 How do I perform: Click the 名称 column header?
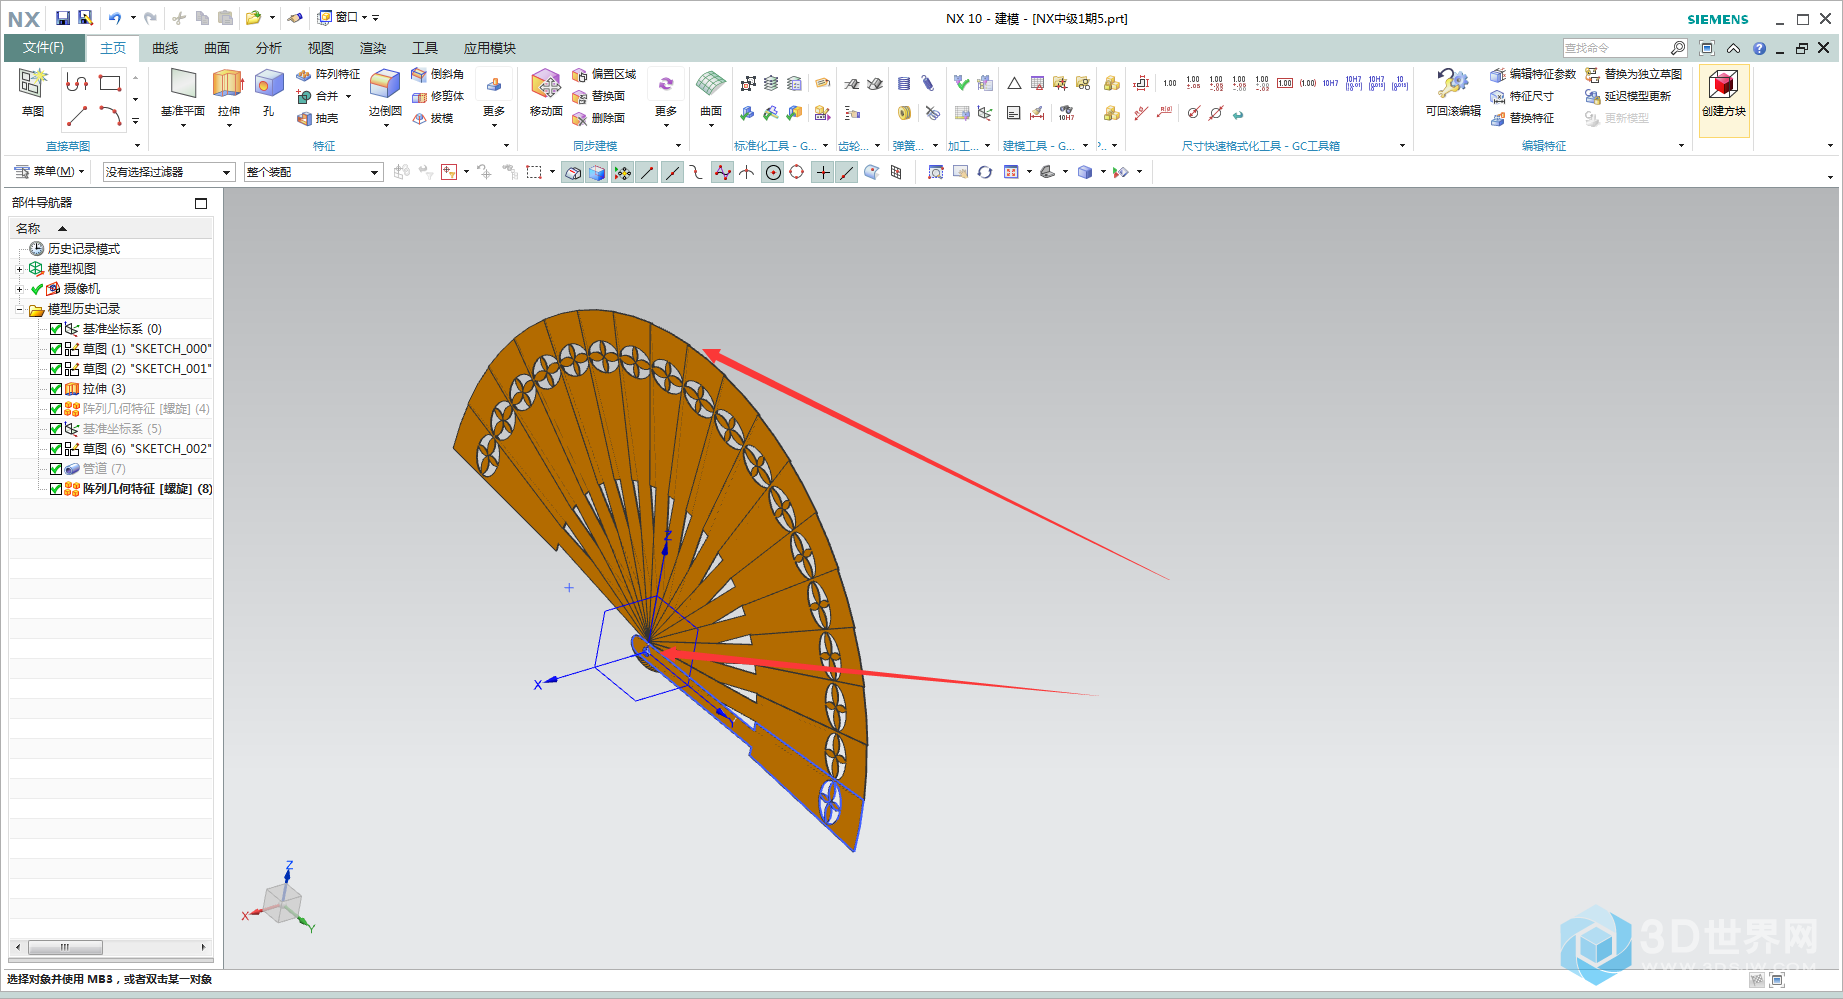click(x=111, y=229)
